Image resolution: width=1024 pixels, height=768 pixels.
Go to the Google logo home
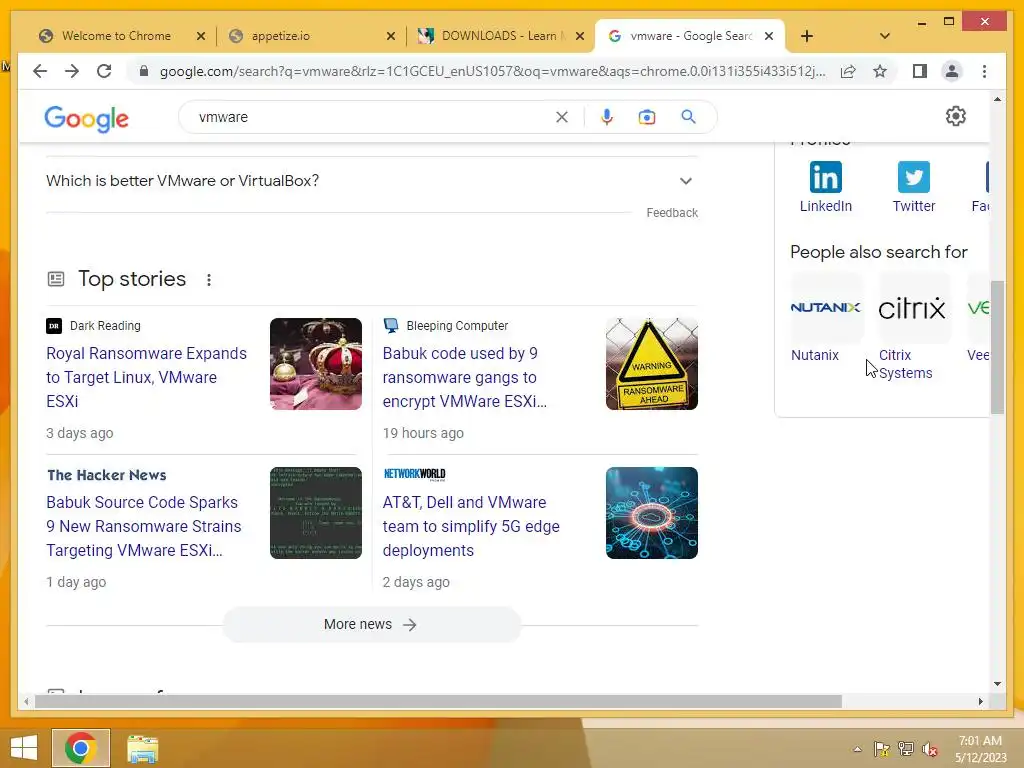pyautogui.click(x=86, y=118)
